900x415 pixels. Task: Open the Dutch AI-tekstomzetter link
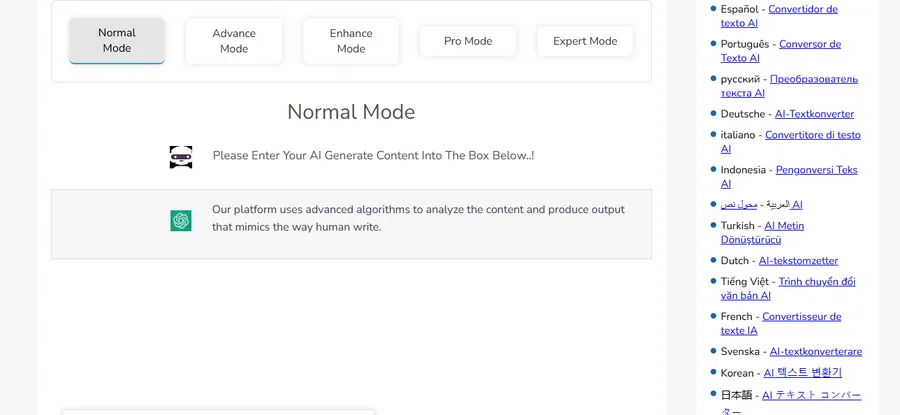tap(798, 261)
